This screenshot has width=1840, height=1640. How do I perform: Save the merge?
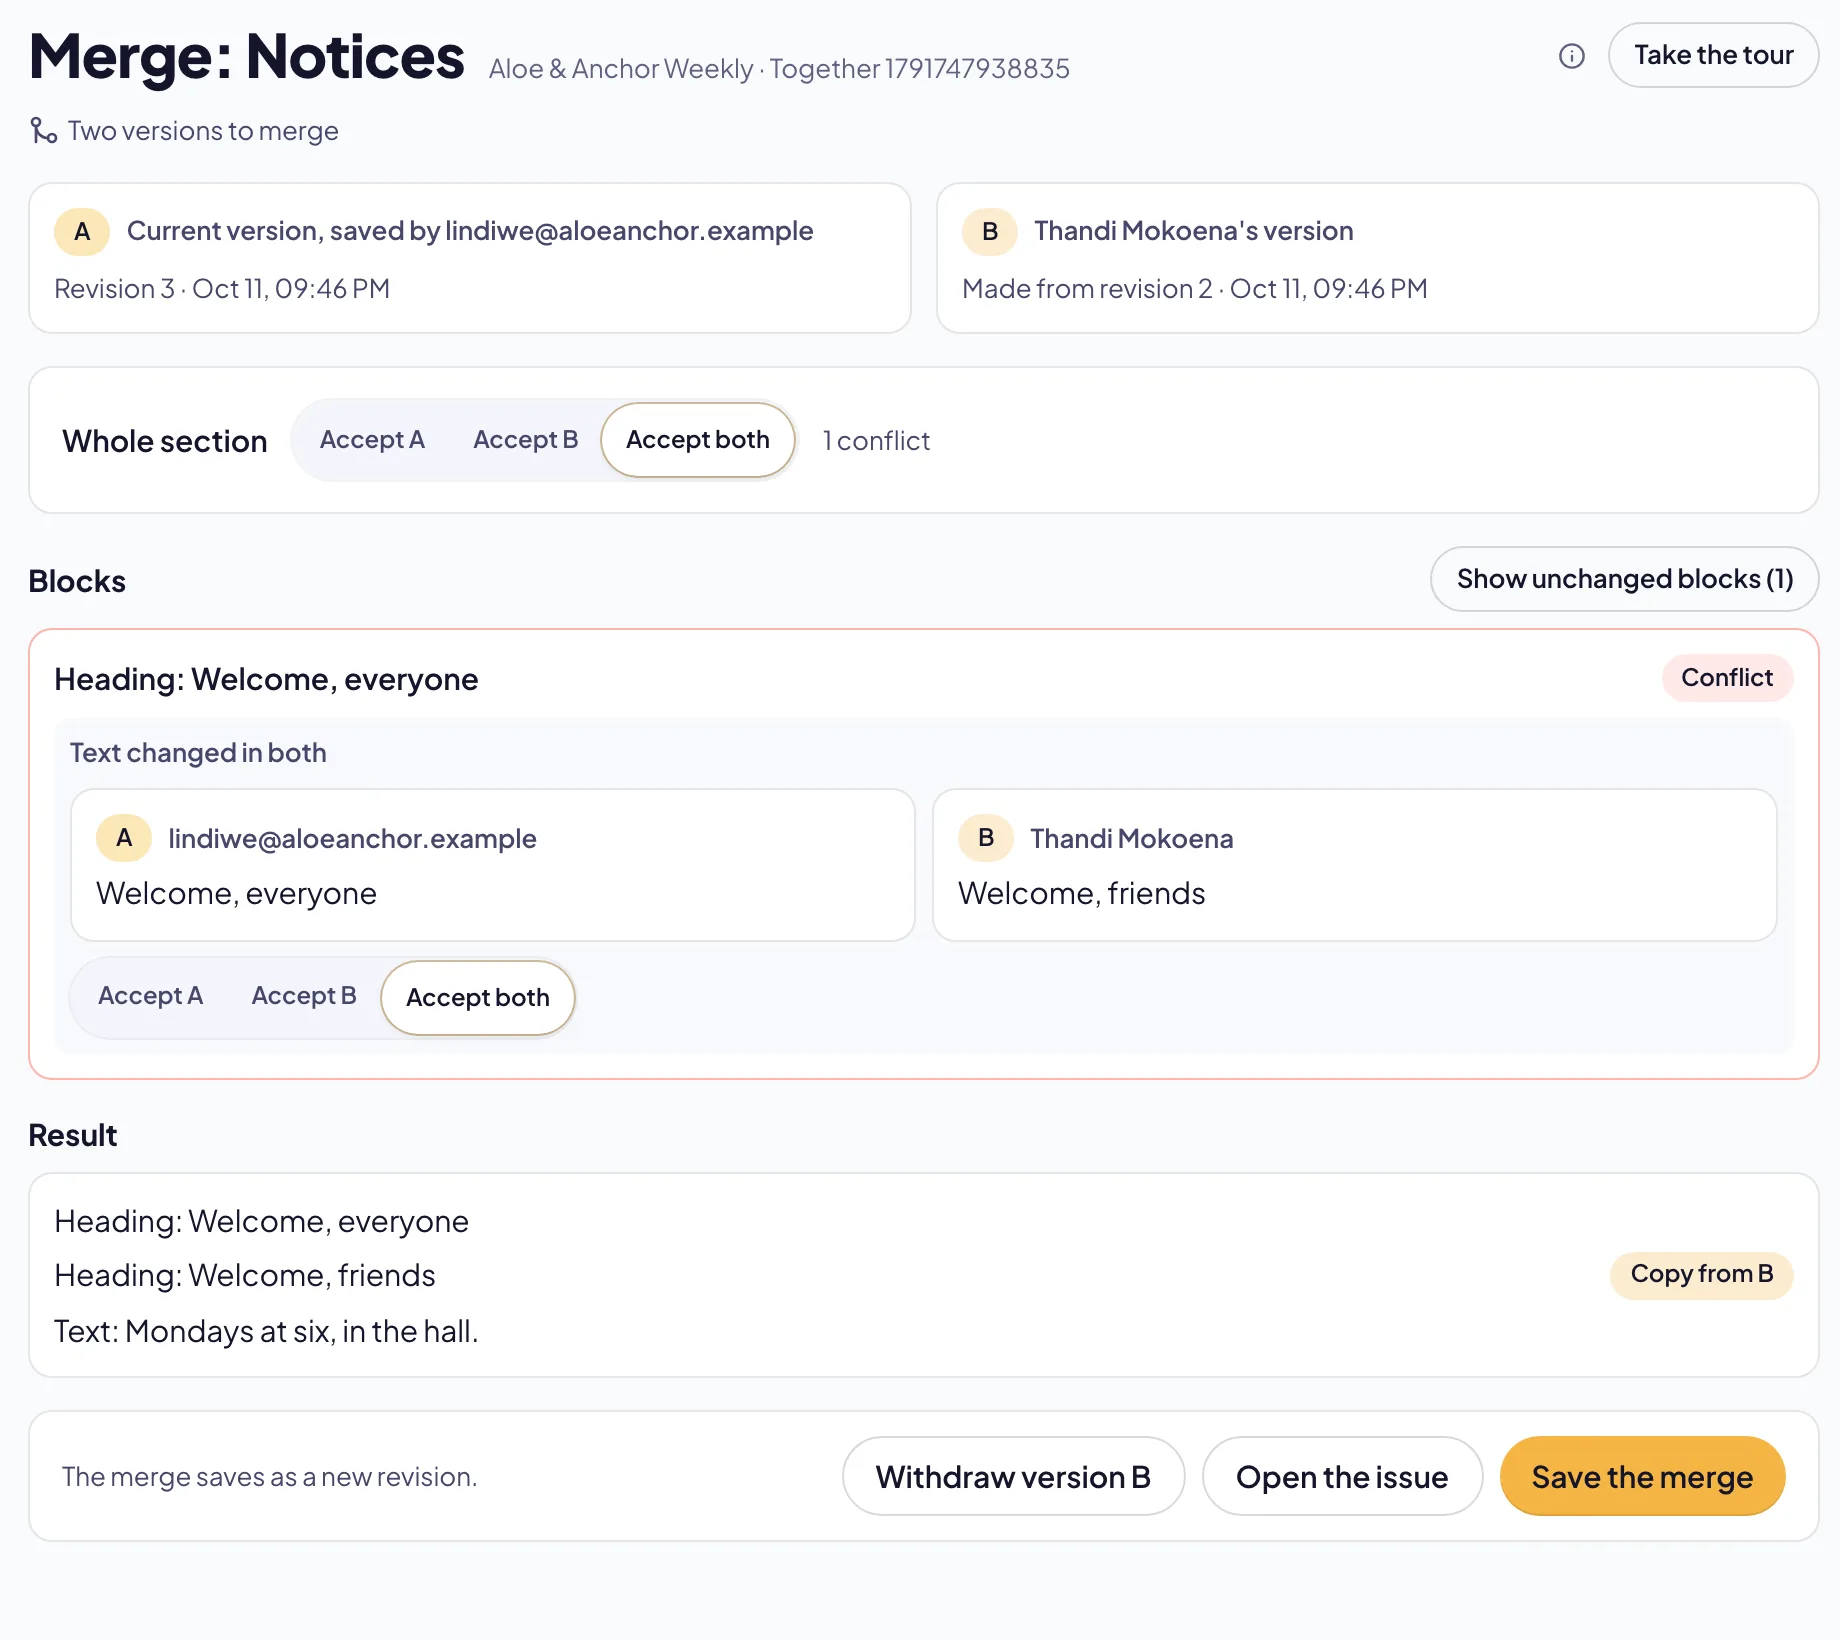coord(1642,1477)
